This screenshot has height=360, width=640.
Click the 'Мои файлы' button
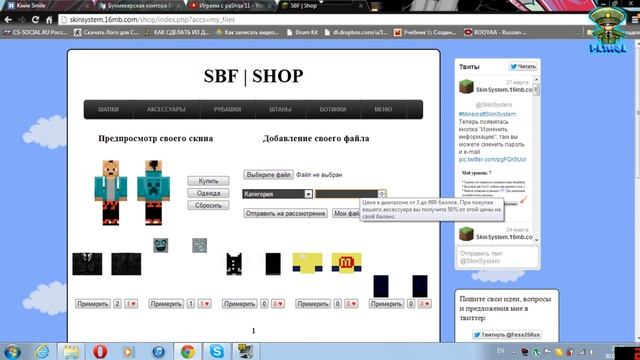pyautogui.click(x=347, y=213)
